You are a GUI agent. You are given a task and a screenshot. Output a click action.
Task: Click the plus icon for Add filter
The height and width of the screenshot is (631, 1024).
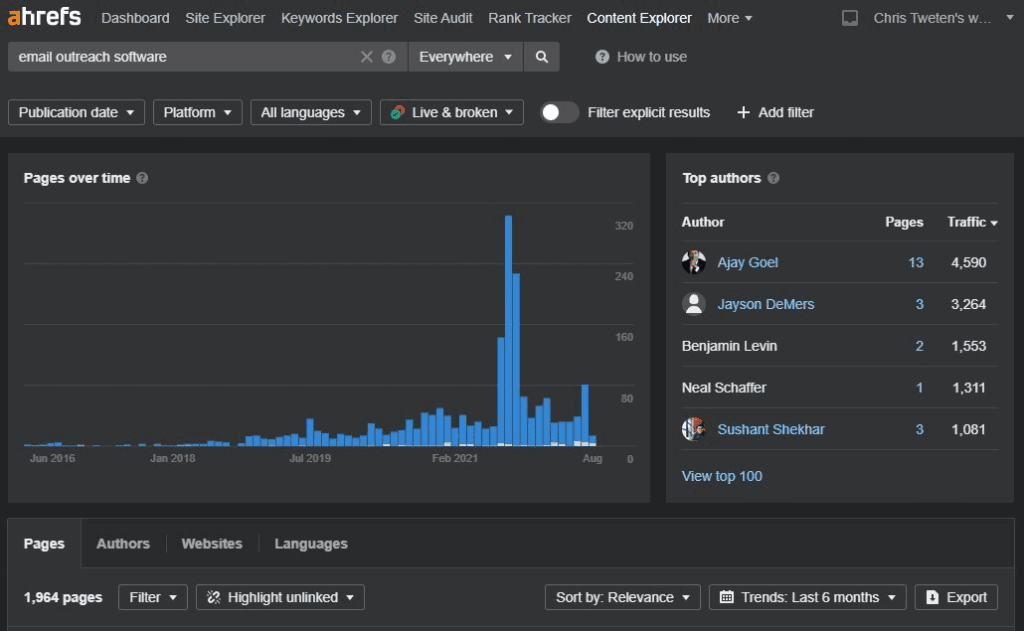pyautogui.click(x=743, y=112)
